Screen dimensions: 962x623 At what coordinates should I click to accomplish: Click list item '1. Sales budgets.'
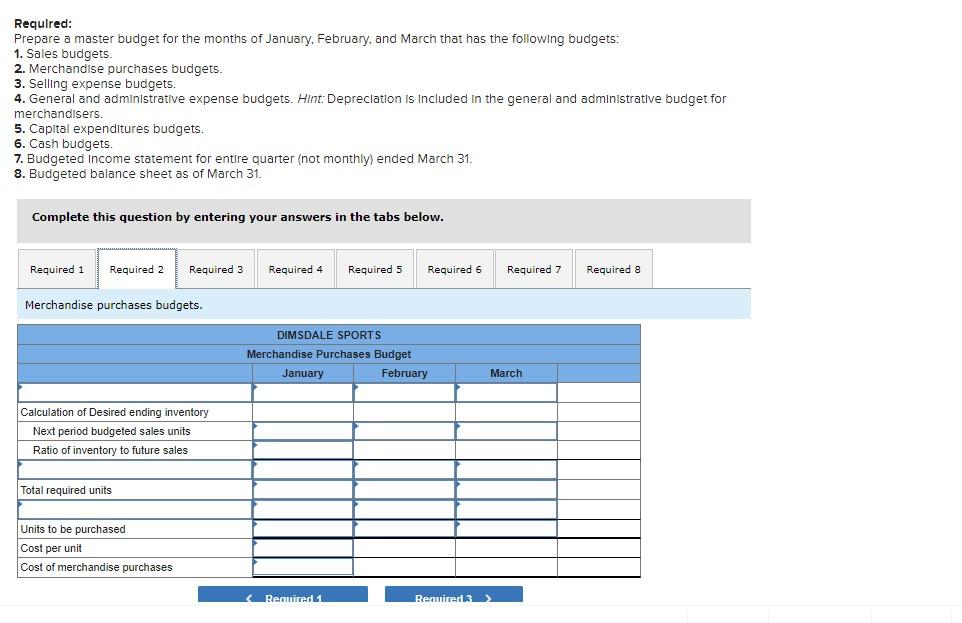[x=63, y=54]
